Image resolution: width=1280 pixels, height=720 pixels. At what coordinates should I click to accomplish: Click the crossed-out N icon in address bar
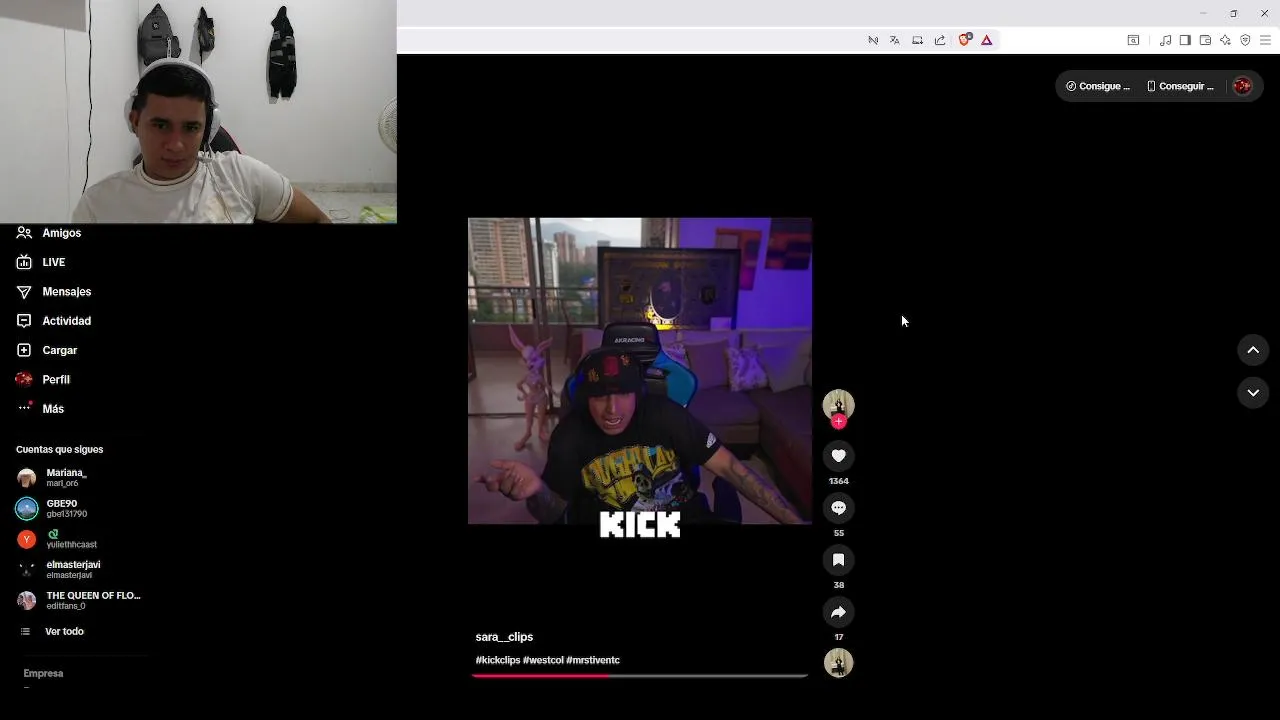pos(873,40)
